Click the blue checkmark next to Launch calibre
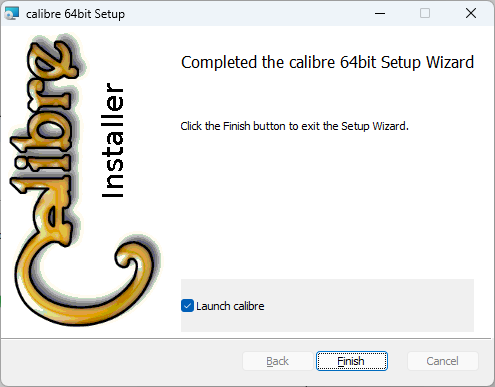495x387 pixels. (187, 306)
